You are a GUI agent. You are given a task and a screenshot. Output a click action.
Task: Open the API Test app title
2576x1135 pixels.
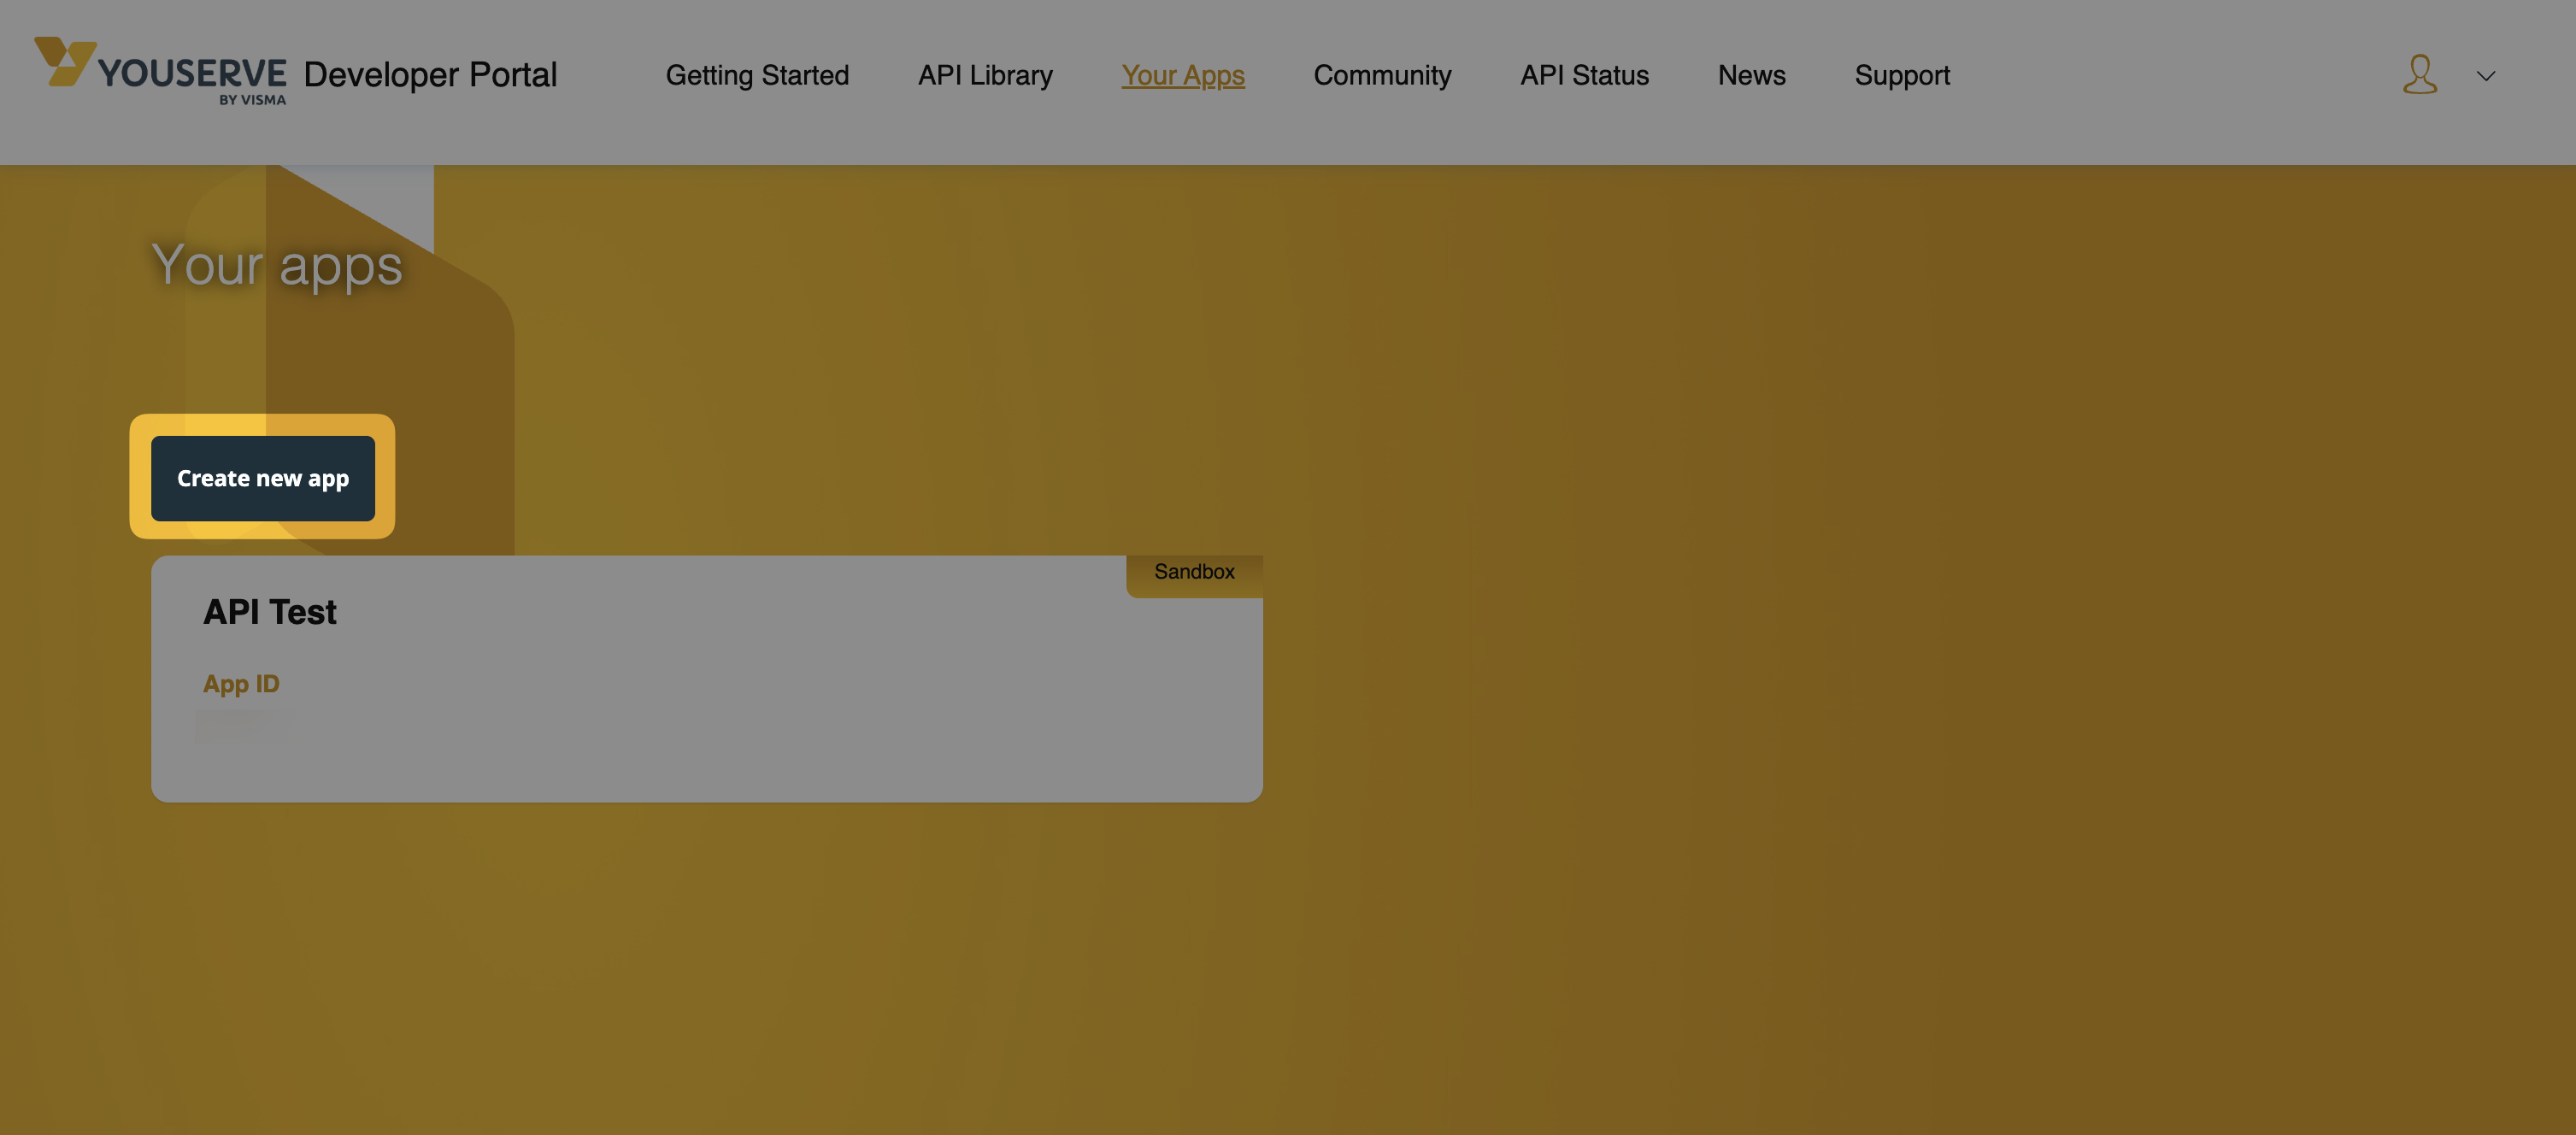(270, 612)
